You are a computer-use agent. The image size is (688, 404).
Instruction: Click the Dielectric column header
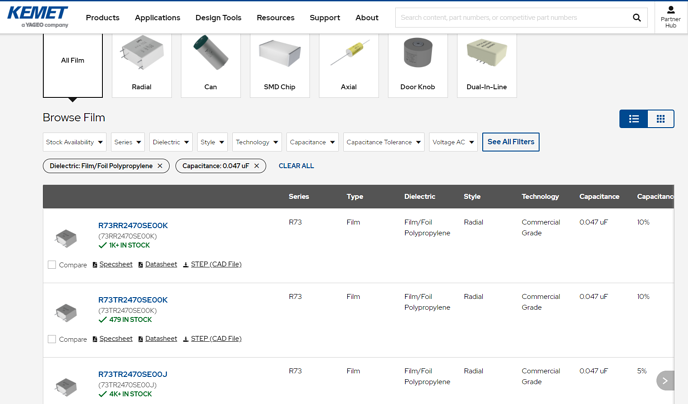point(420,197)
